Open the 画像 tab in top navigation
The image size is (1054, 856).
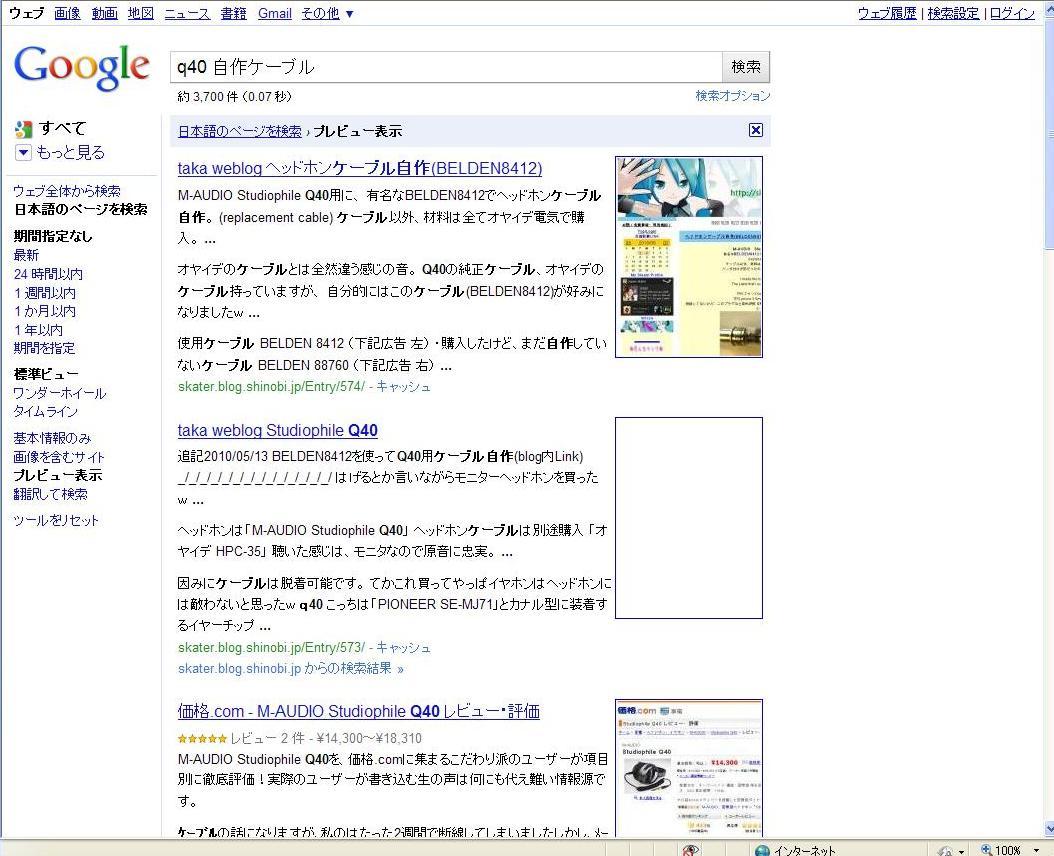[67, 13]
